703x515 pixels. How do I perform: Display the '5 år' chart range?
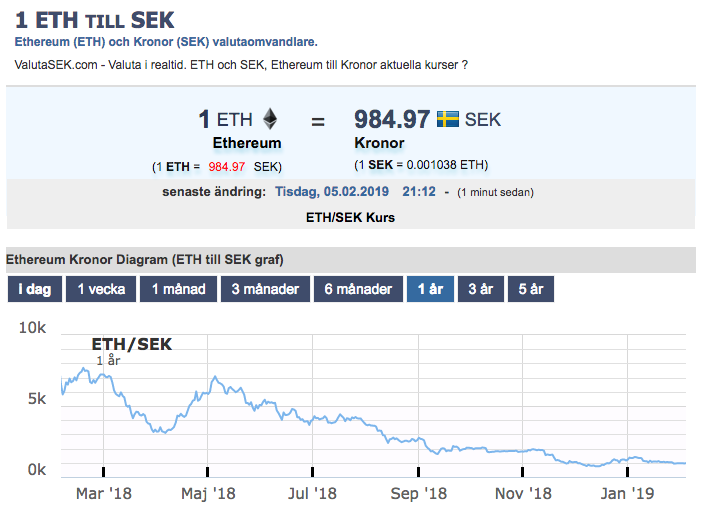[x=531, y=289]
